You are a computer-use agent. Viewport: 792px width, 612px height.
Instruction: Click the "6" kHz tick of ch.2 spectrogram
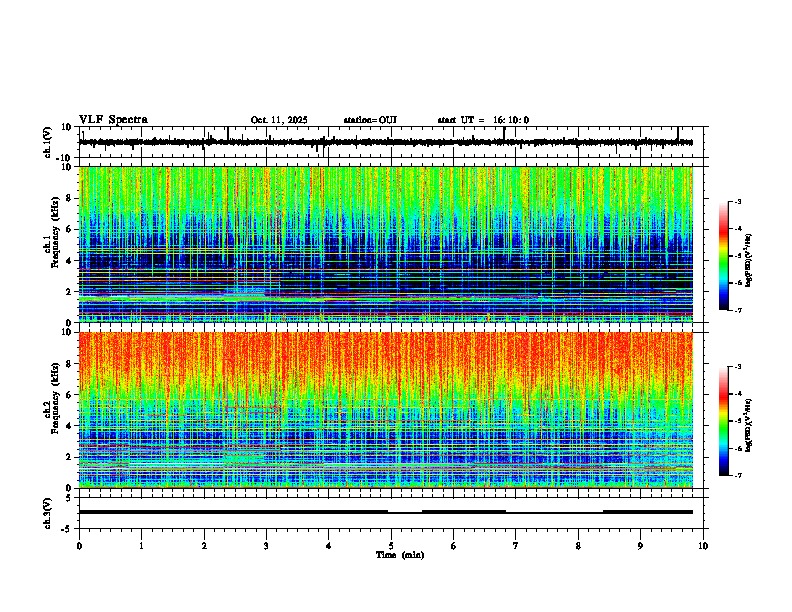(70, 395)
